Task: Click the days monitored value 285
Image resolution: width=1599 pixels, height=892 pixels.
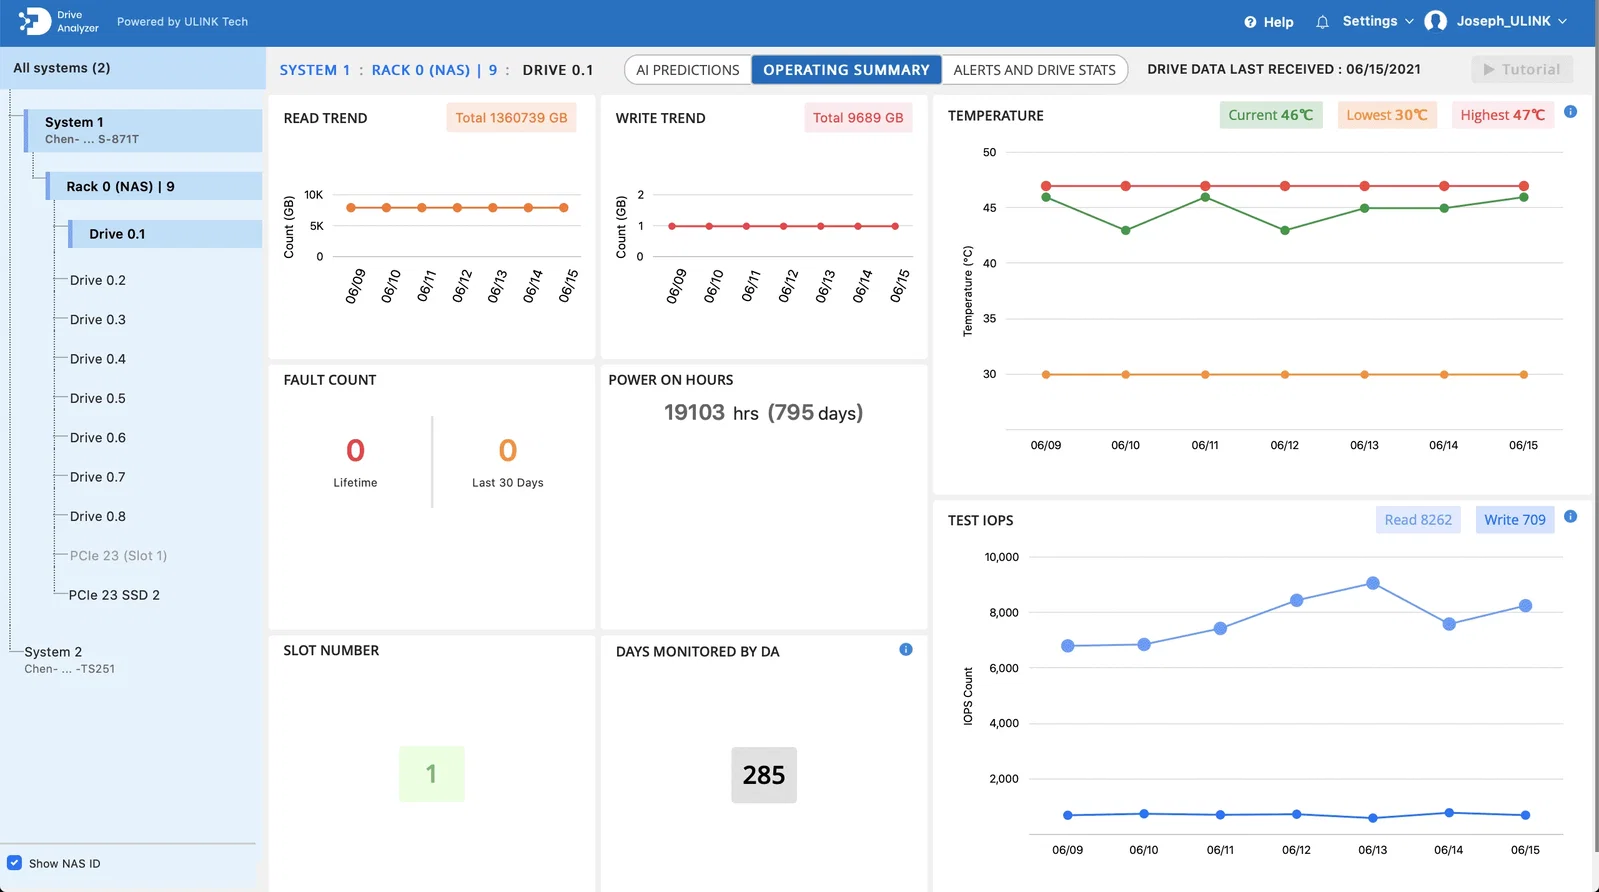Action: [764, 775]
